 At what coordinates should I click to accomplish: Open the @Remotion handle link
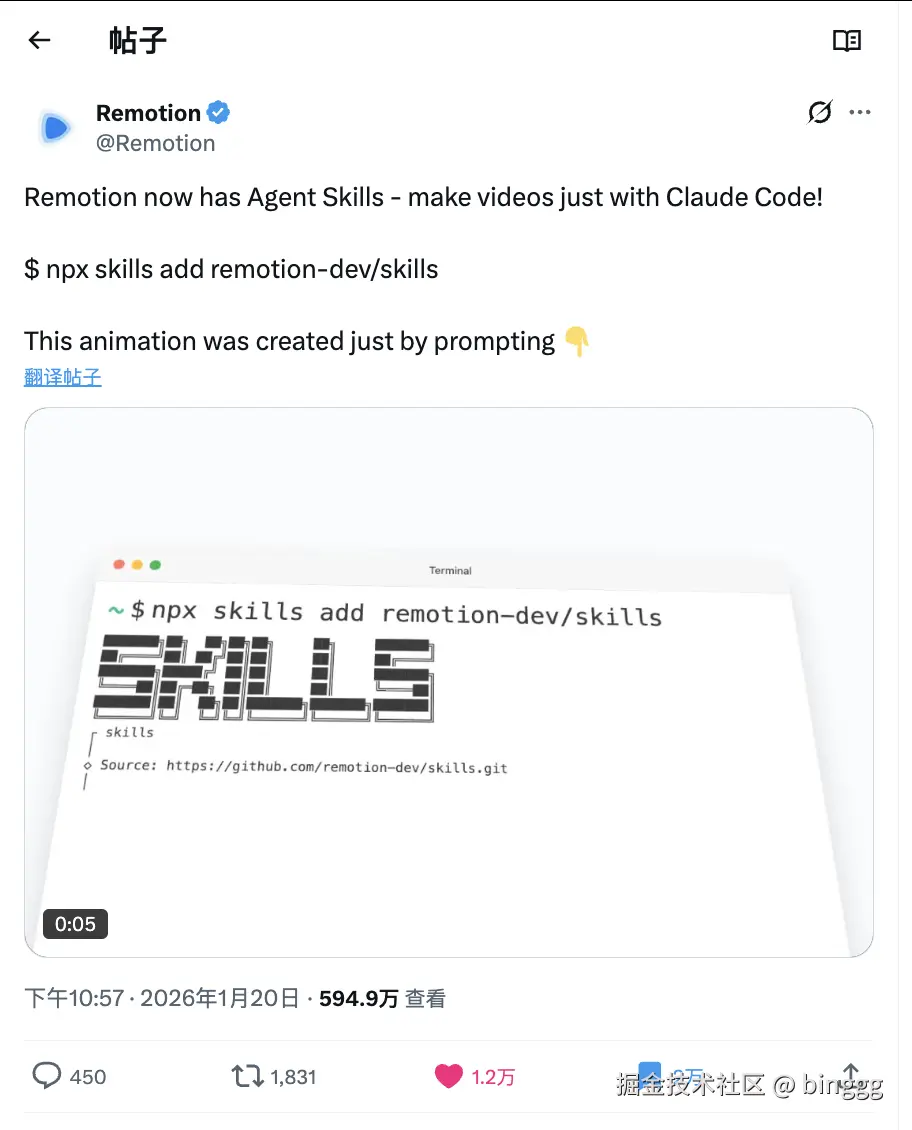pos(156,143)
